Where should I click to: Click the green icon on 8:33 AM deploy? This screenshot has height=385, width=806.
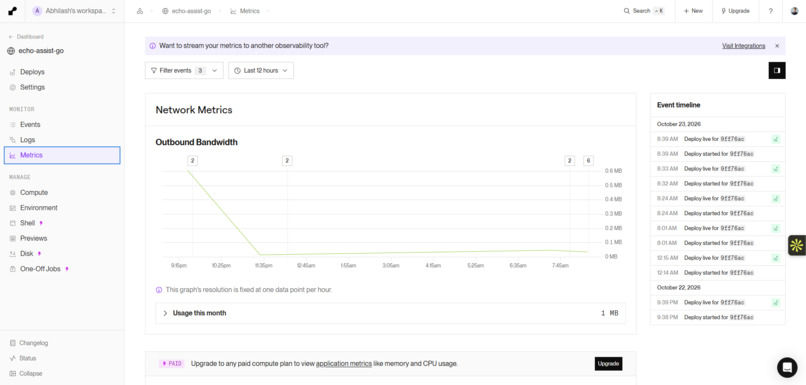coord(775,169)
